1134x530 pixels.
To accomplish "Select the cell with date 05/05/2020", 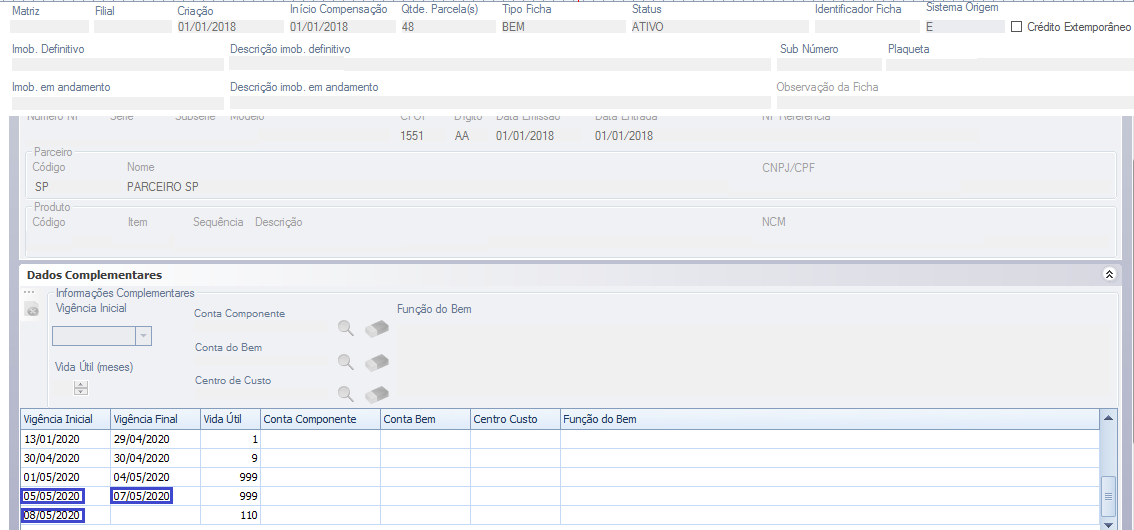I will (x=54, y=496).
